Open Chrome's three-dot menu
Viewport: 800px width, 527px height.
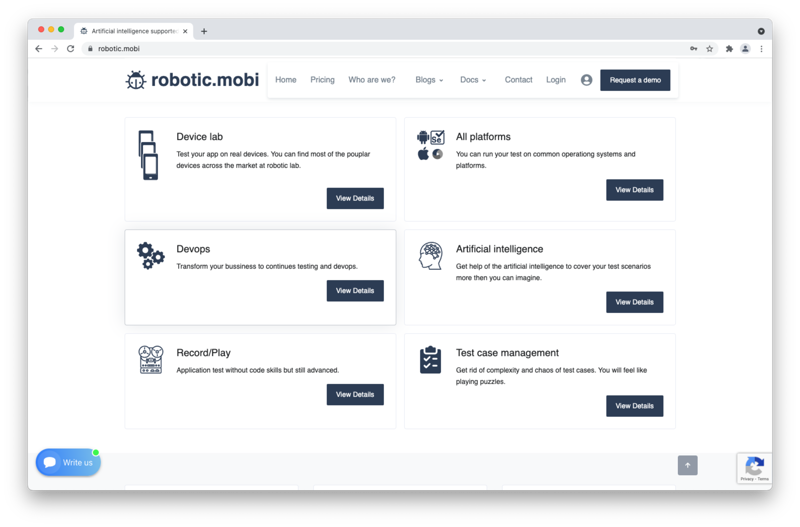pyautogui.click(x=761, y=48)
